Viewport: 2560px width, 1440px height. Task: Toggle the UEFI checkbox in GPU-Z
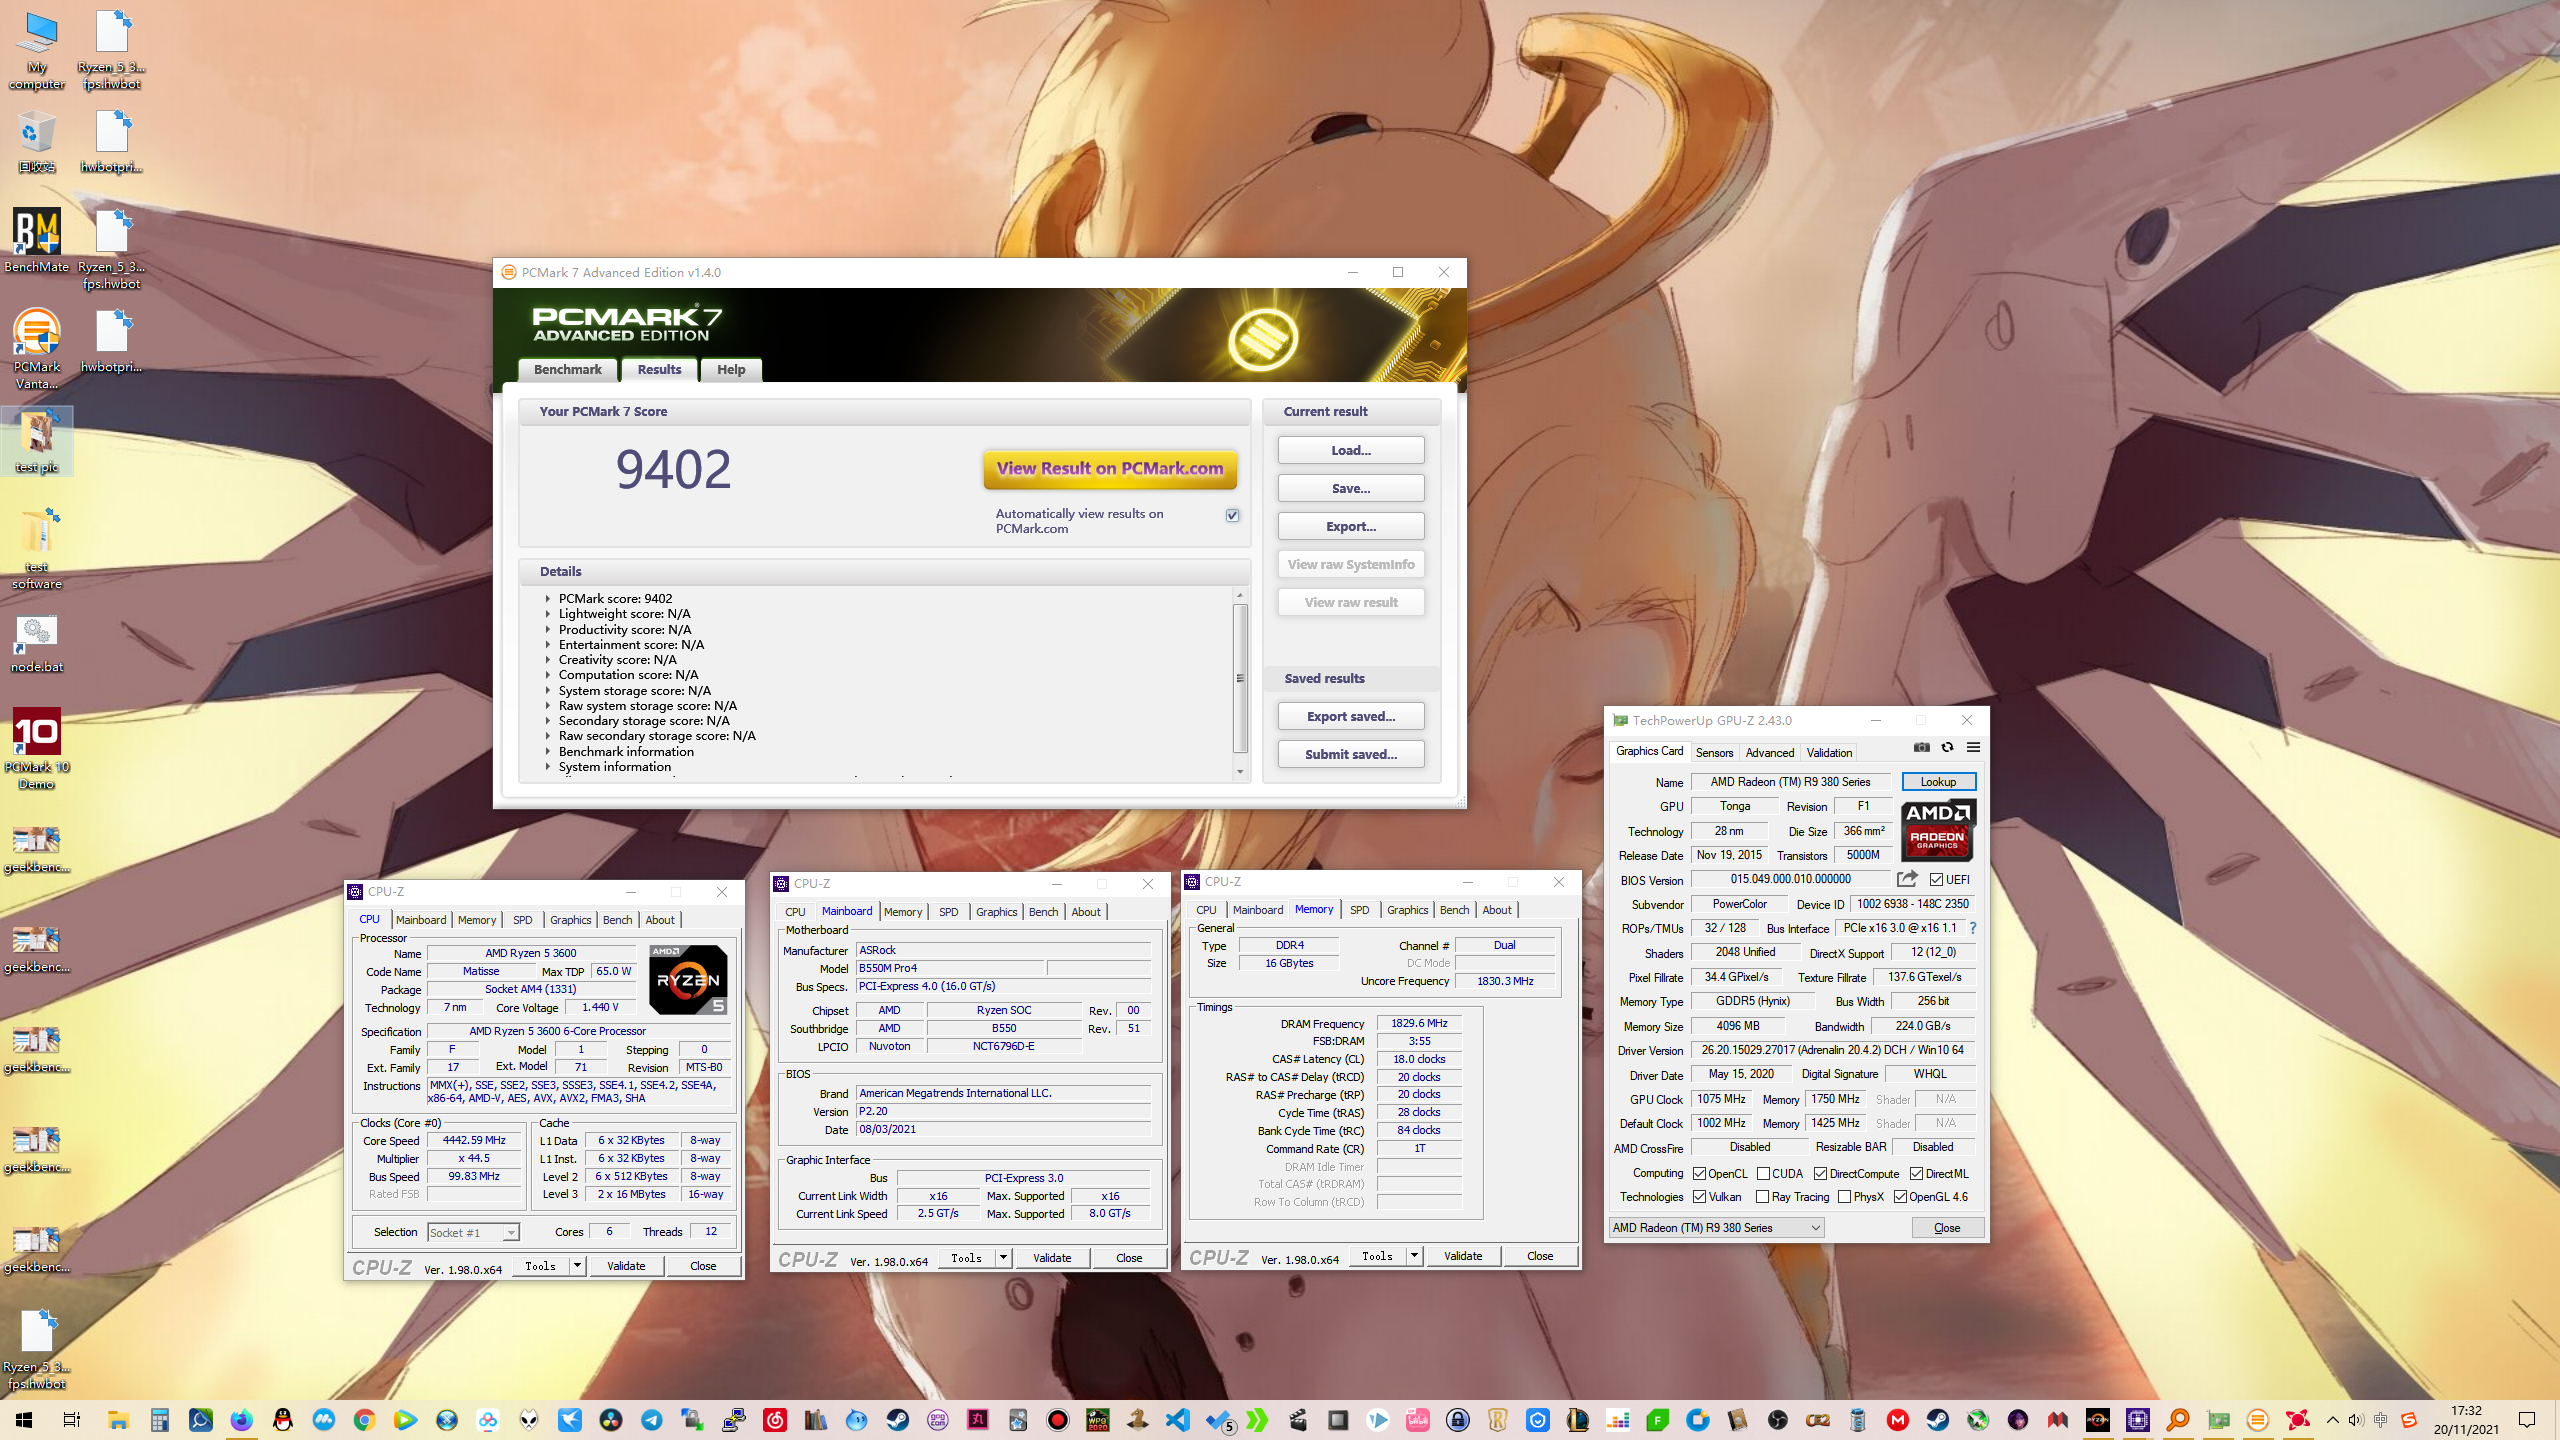tap(1936, 880)
